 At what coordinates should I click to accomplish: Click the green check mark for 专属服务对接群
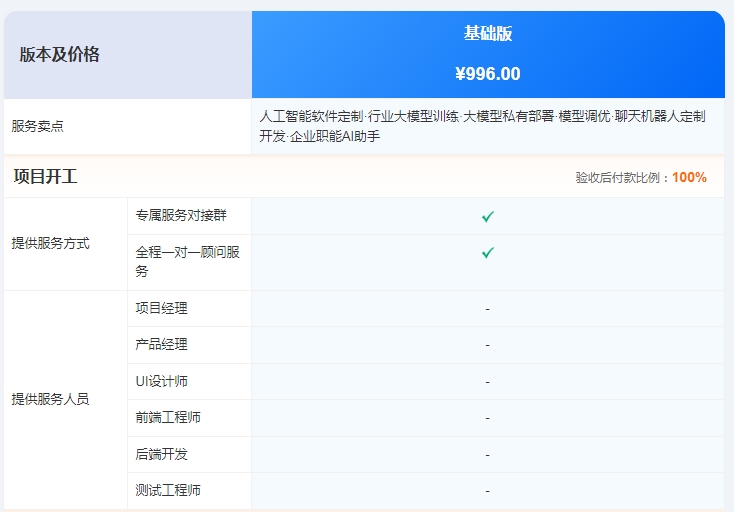click(x=488, y=216)
